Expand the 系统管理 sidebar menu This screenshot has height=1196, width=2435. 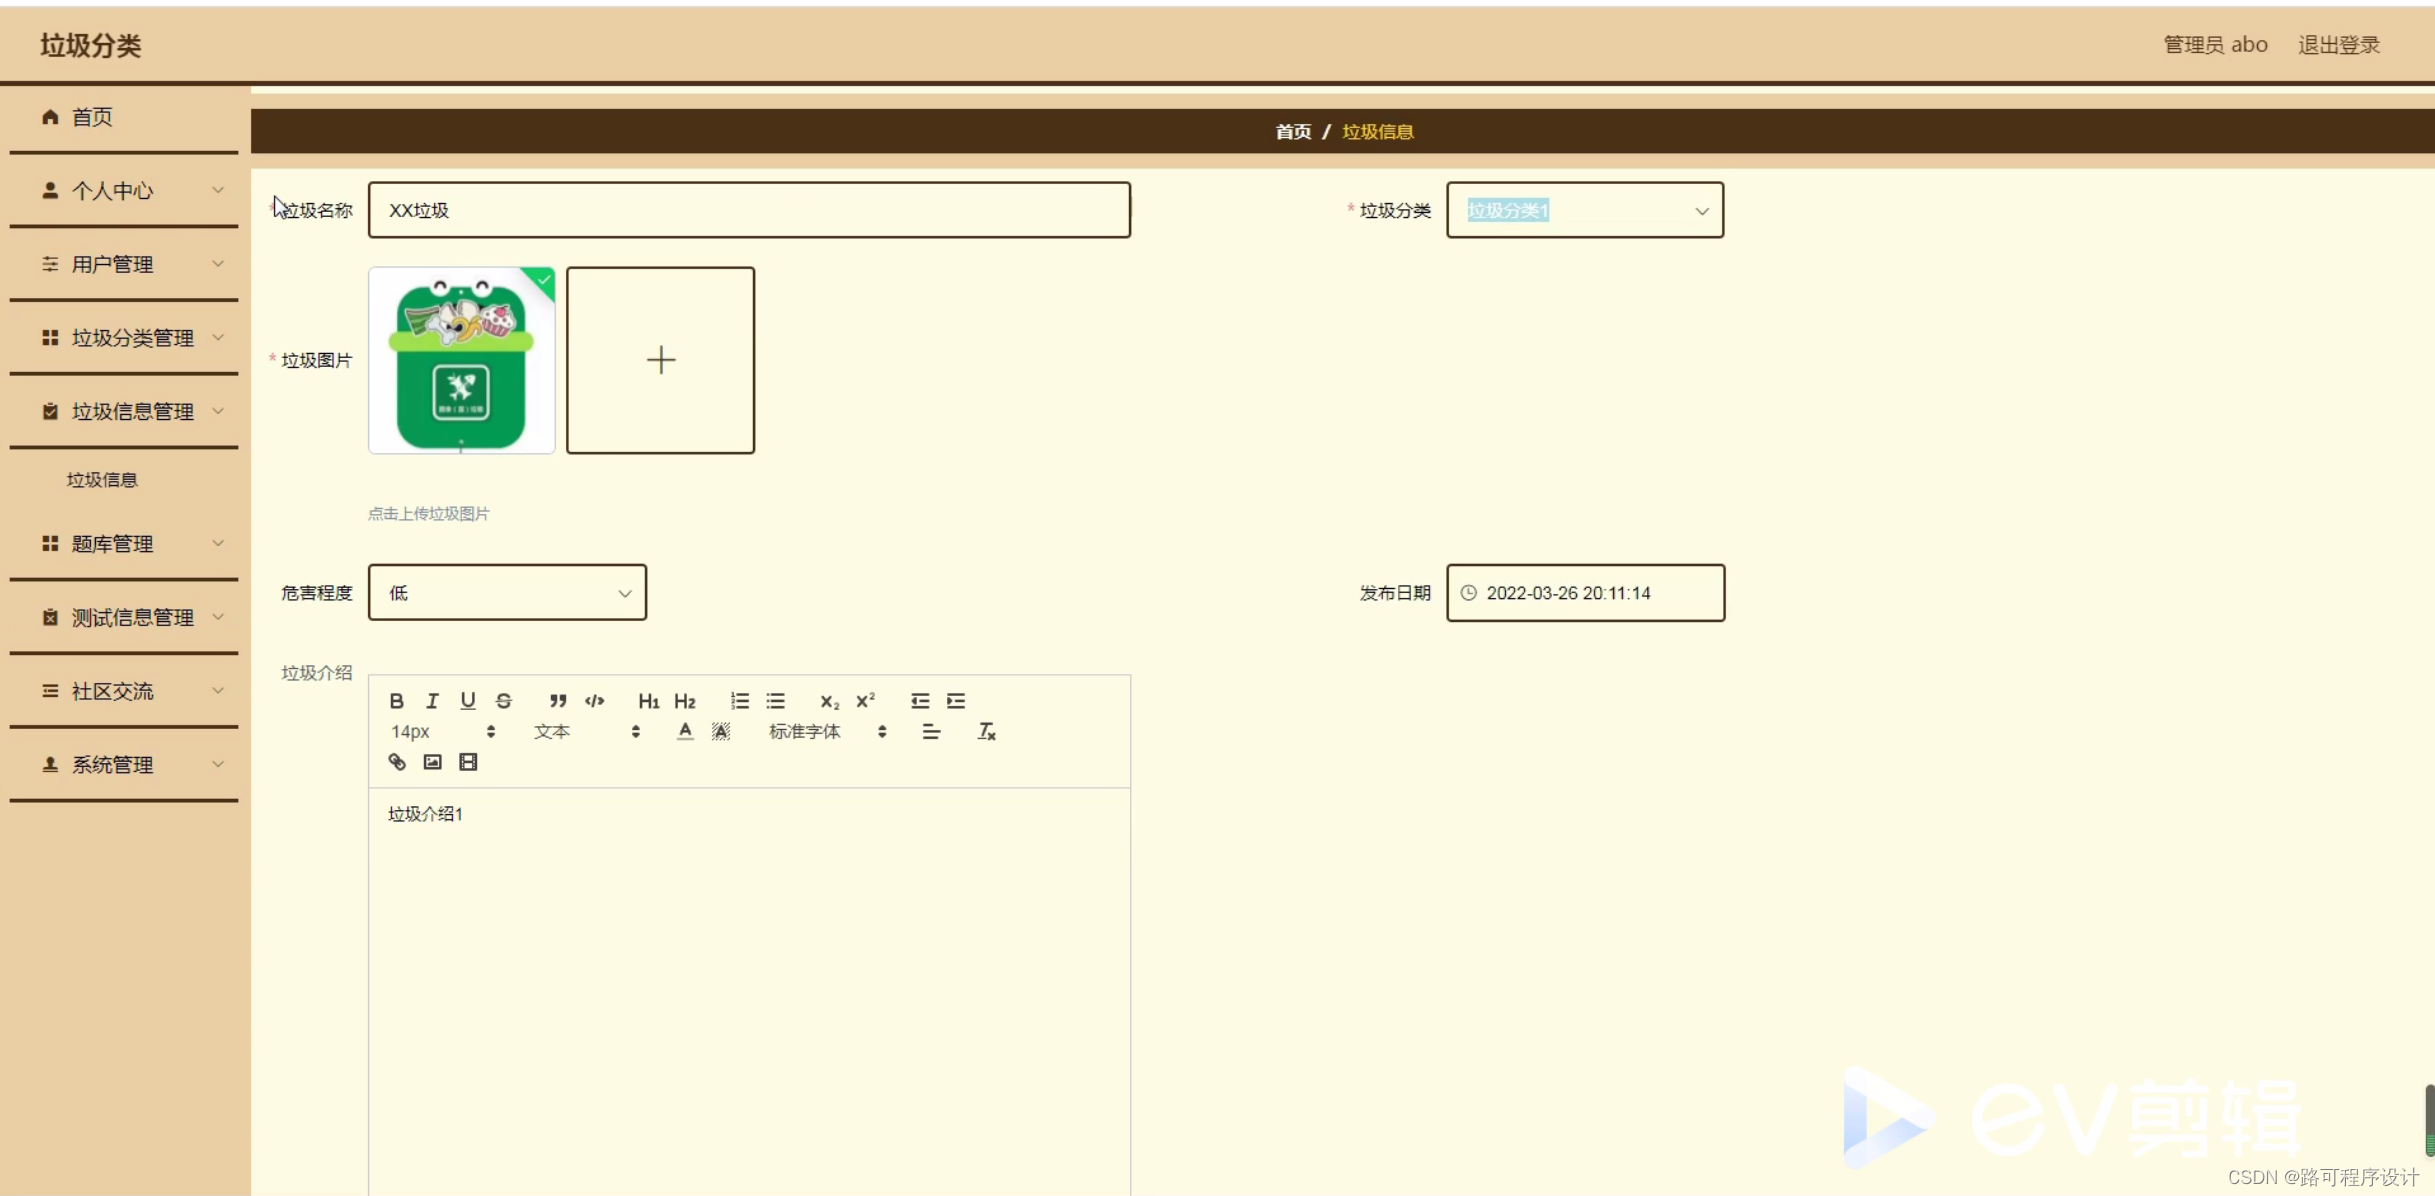tap(124, 765)
